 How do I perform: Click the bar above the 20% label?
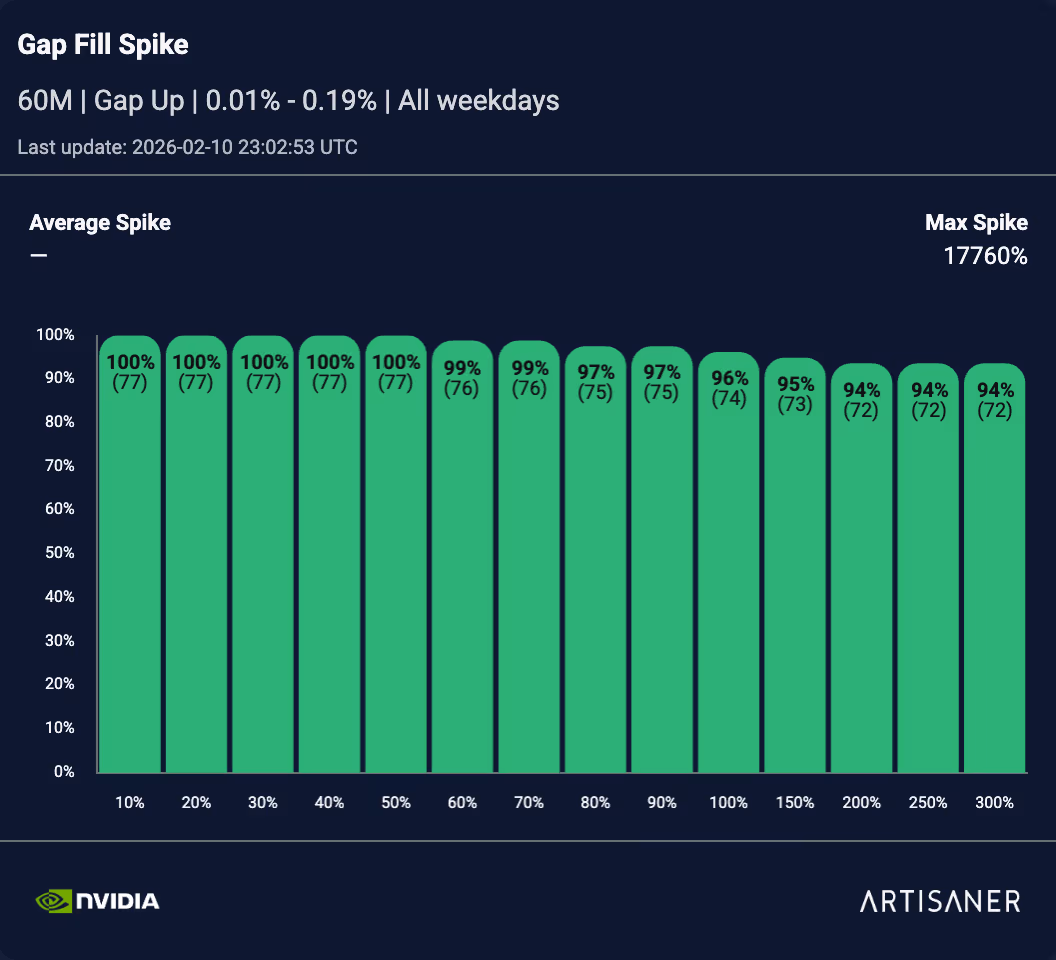(197, 554)
